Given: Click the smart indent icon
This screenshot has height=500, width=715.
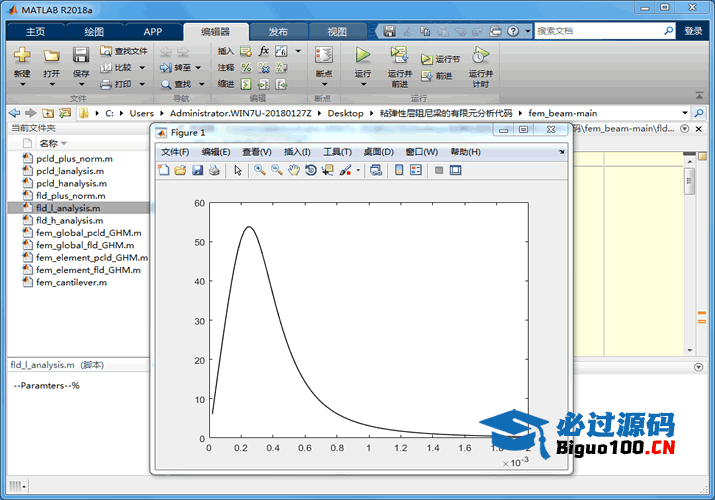Looking at the screenshot, I should pyautogui.click(x=246, y=84).
